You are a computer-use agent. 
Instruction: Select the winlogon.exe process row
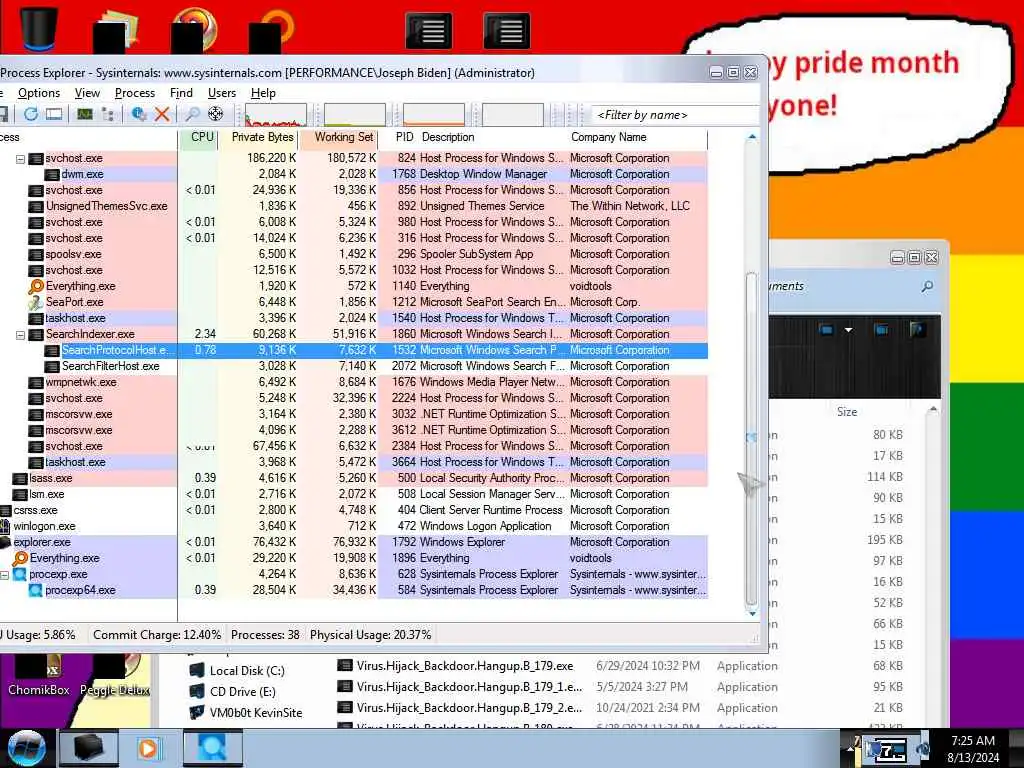(x=353, y=526)
